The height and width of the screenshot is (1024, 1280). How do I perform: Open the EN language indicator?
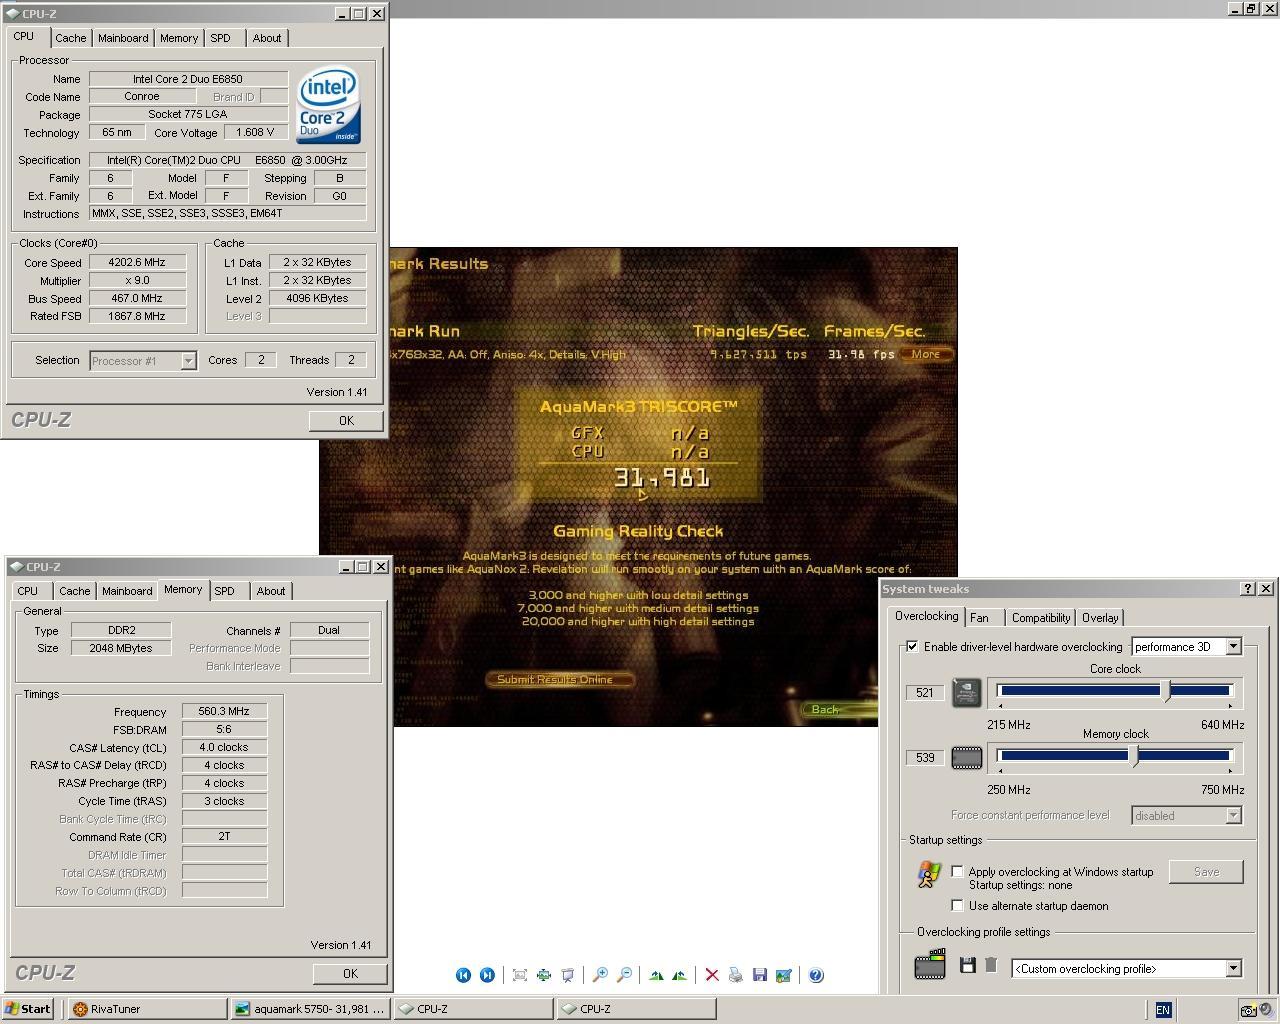(x=1163, y=1010)
